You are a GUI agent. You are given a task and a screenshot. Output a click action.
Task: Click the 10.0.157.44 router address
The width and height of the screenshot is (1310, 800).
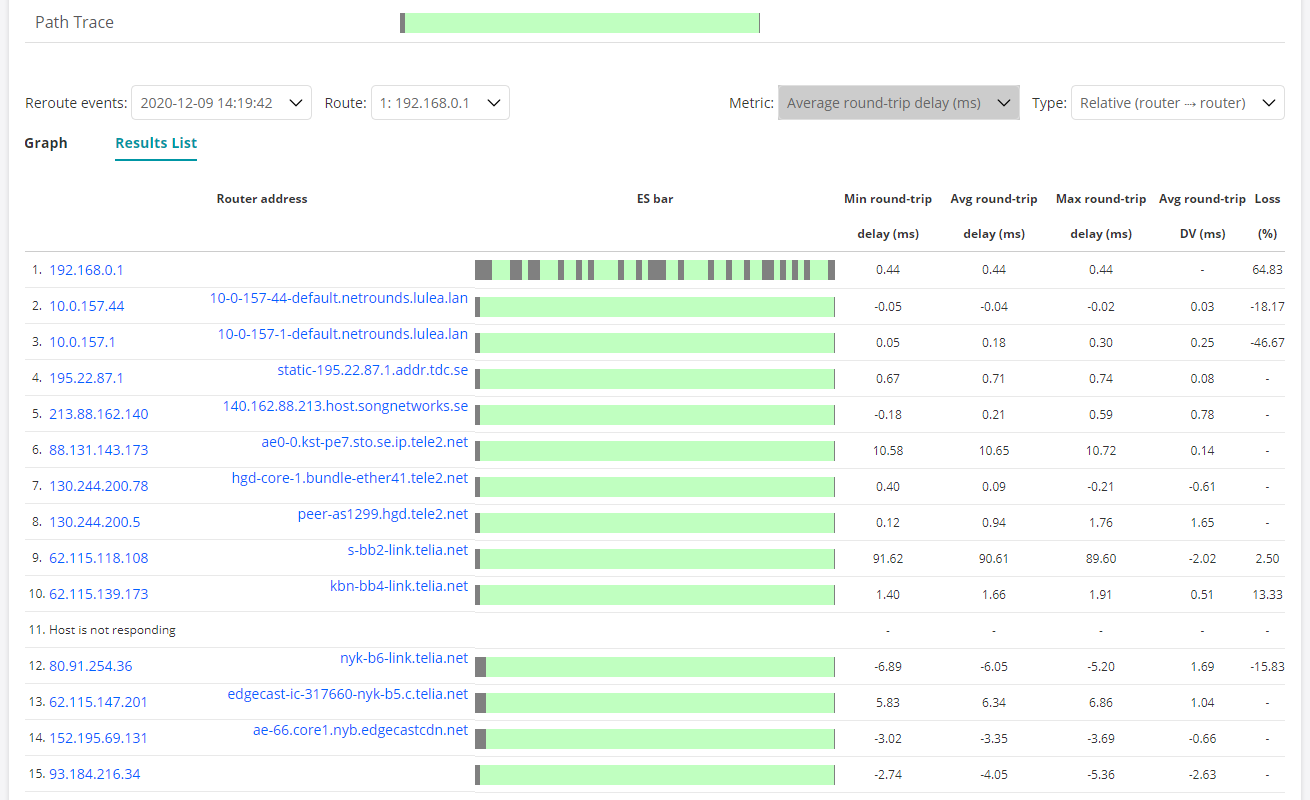[x=86, y=306]
